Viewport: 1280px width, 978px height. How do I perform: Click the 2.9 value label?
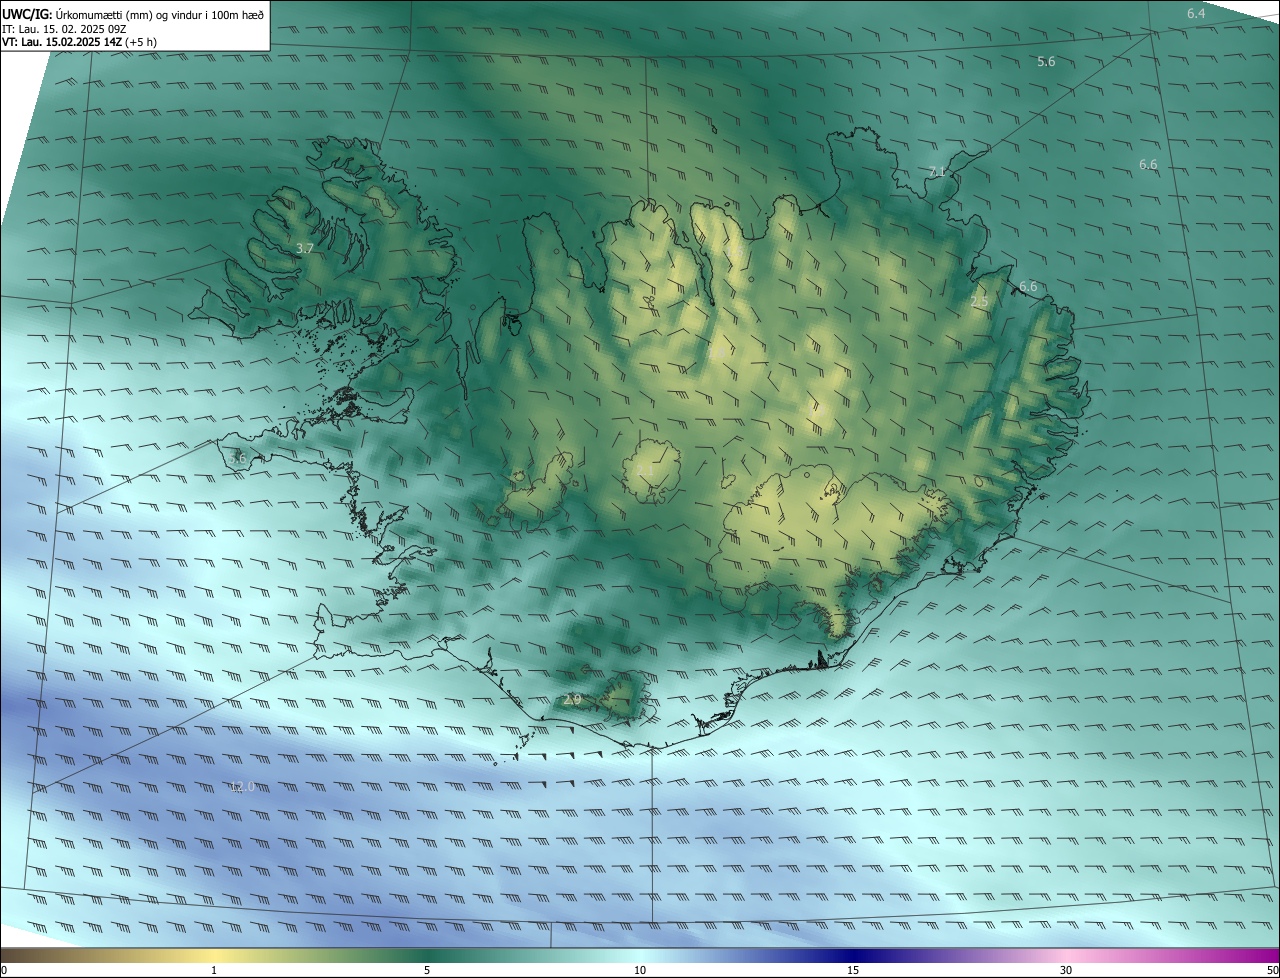572,699
